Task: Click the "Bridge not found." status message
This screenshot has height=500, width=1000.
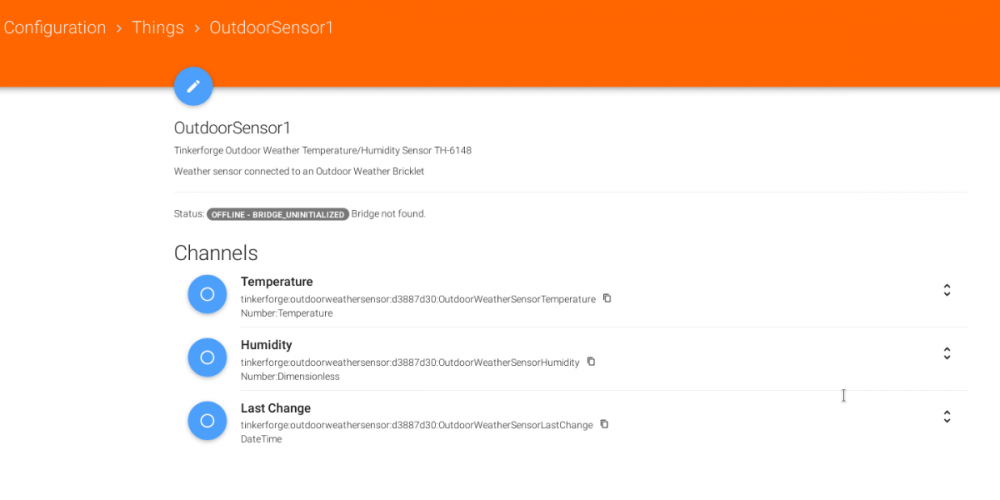Action: click(388, 214)
